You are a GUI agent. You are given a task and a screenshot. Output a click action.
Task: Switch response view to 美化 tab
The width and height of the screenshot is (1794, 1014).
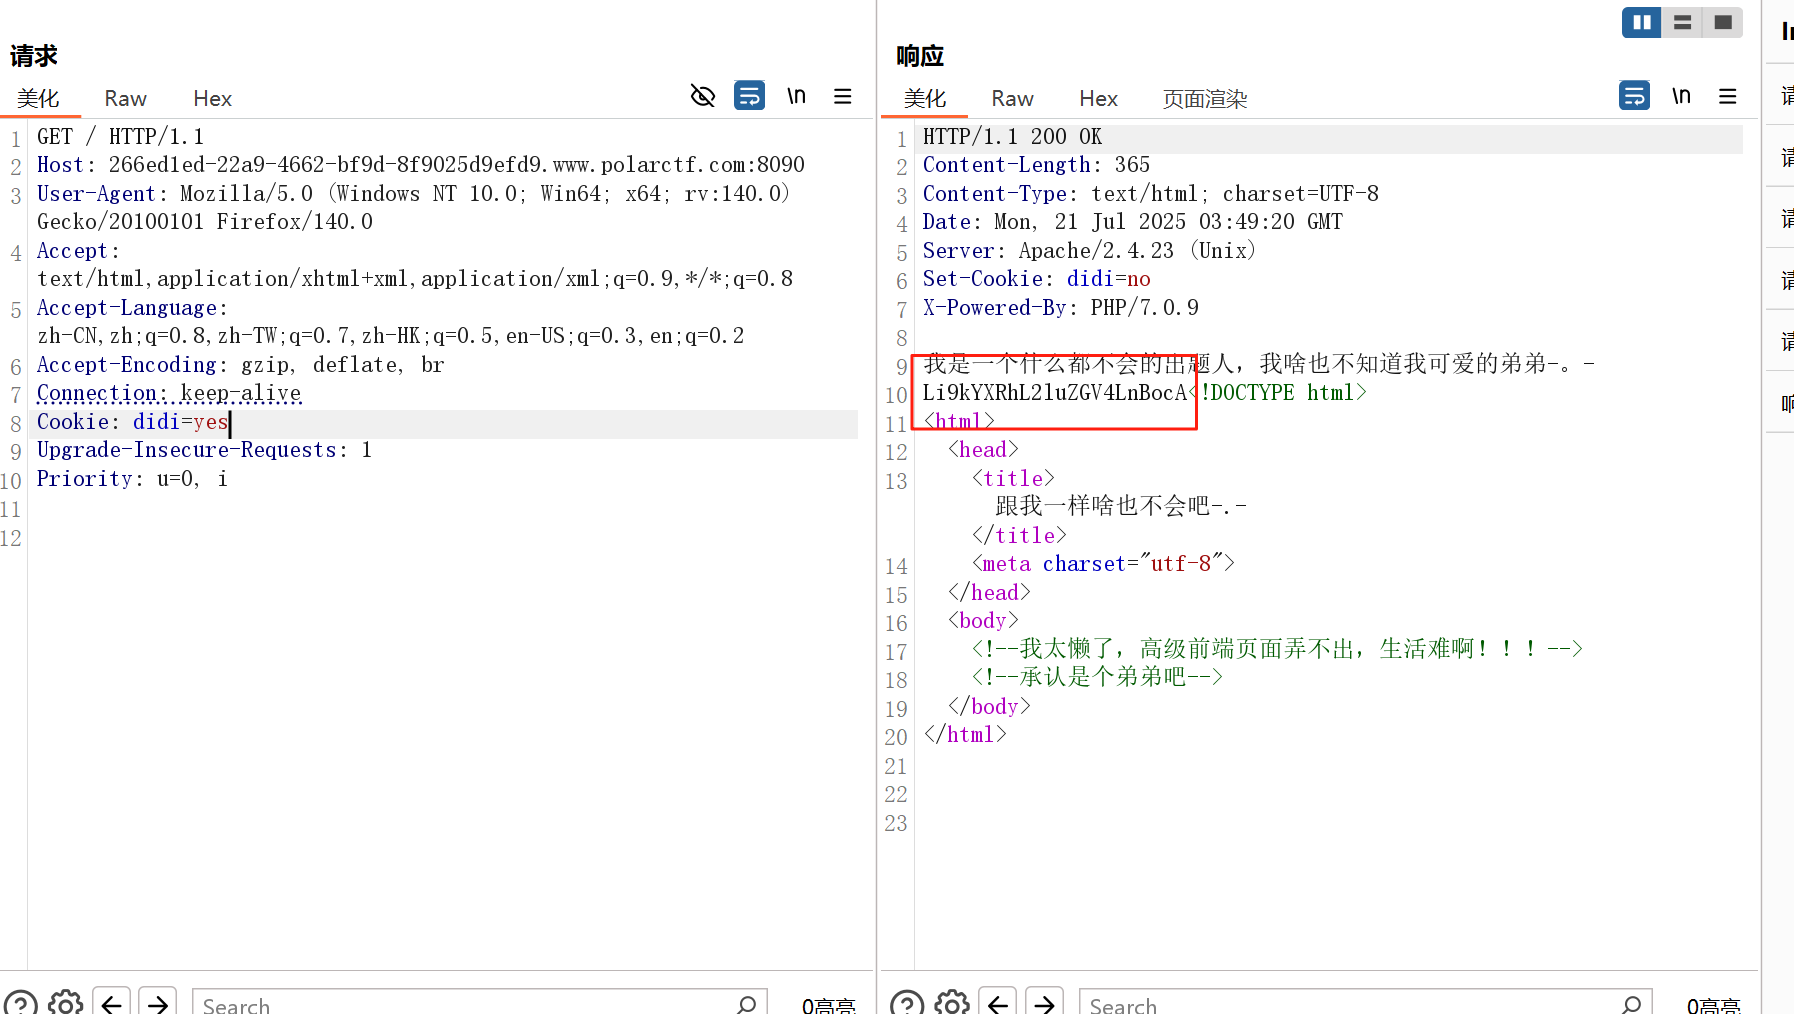[x=924, y=98]
